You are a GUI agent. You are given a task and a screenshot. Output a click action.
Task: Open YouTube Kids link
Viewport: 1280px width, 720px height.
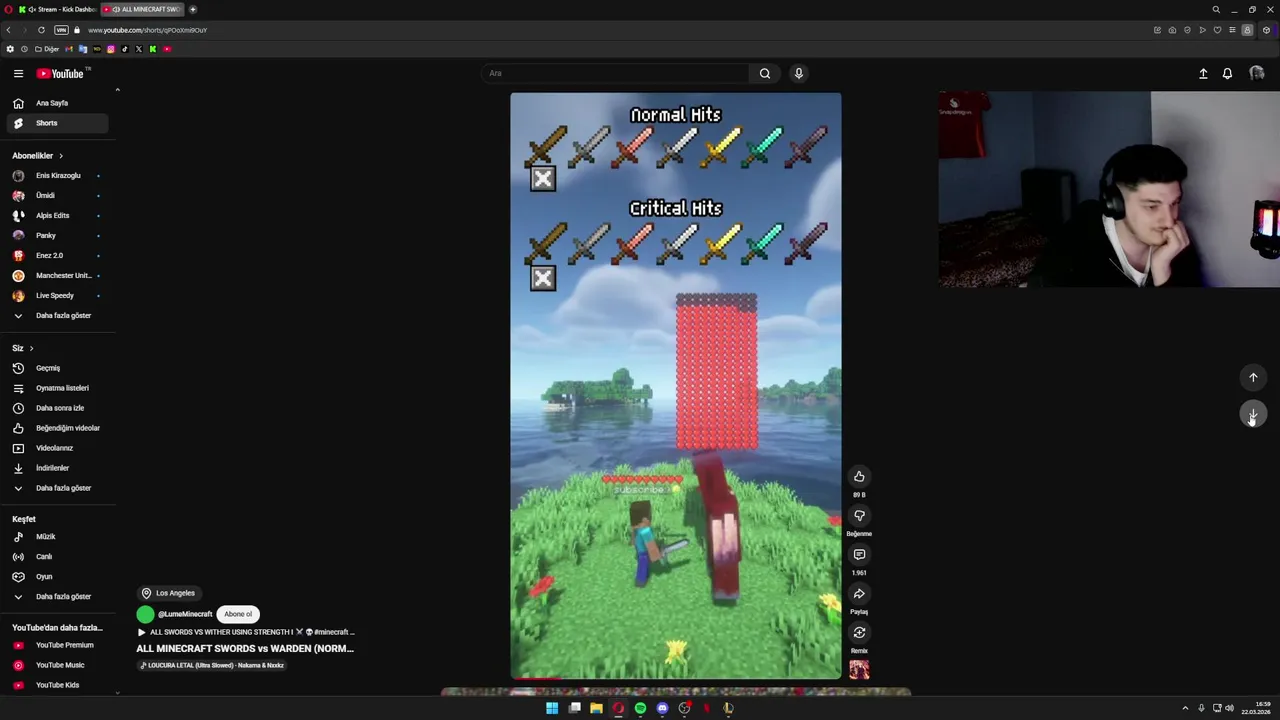tap(58, 685)
